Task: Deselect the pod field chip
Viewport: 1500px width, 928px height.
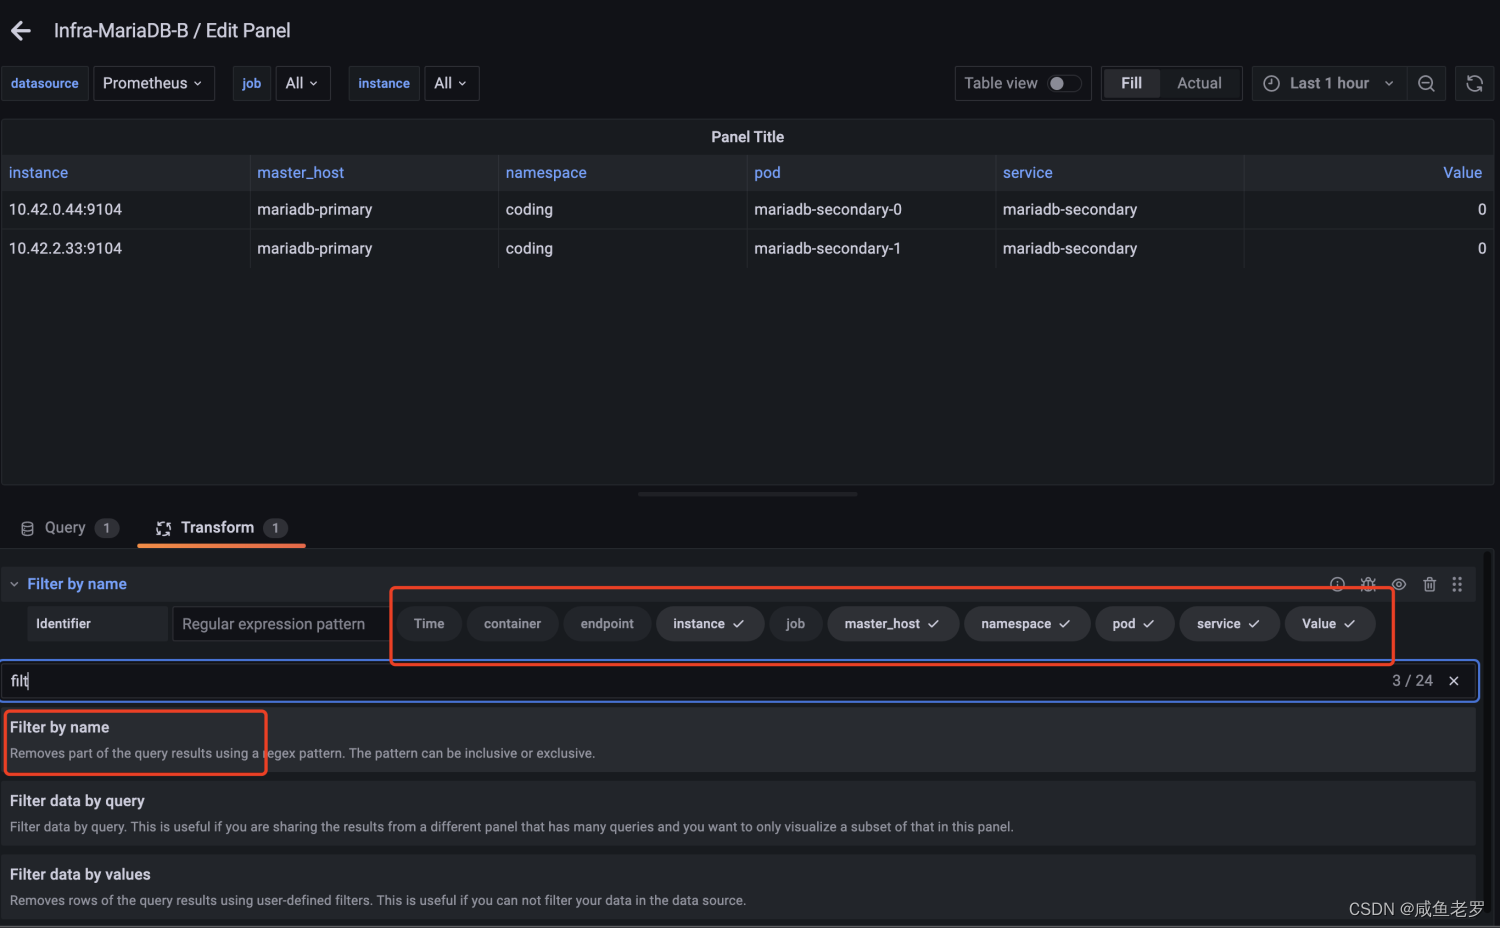Action: 1134,624
